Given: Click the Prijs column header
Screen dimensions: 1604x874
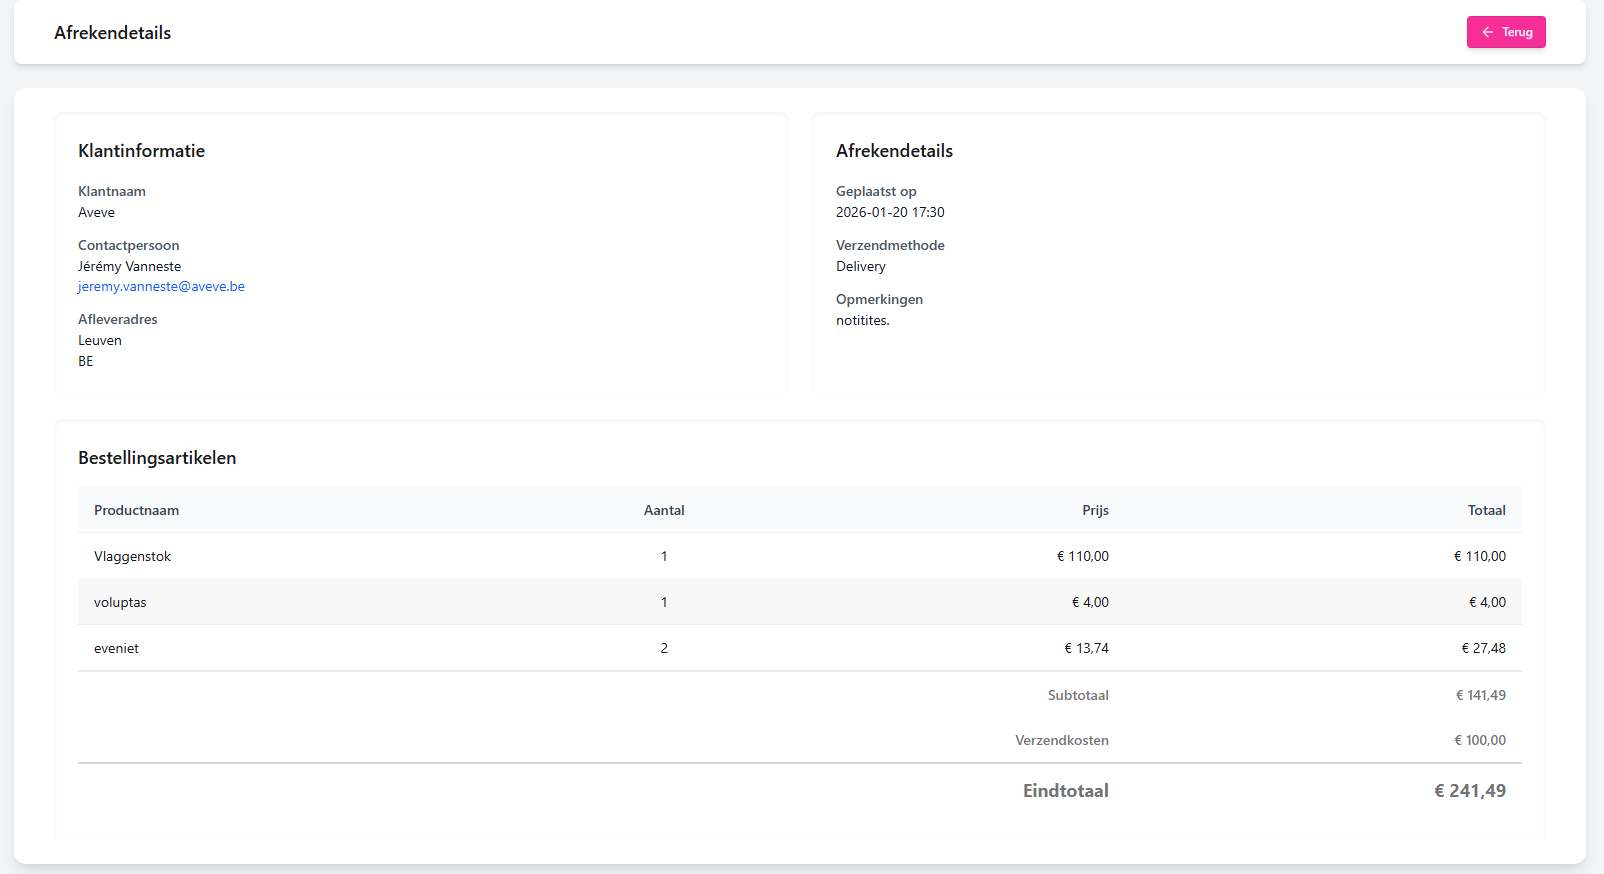Looking at the screenshot, I should 1095,510.
